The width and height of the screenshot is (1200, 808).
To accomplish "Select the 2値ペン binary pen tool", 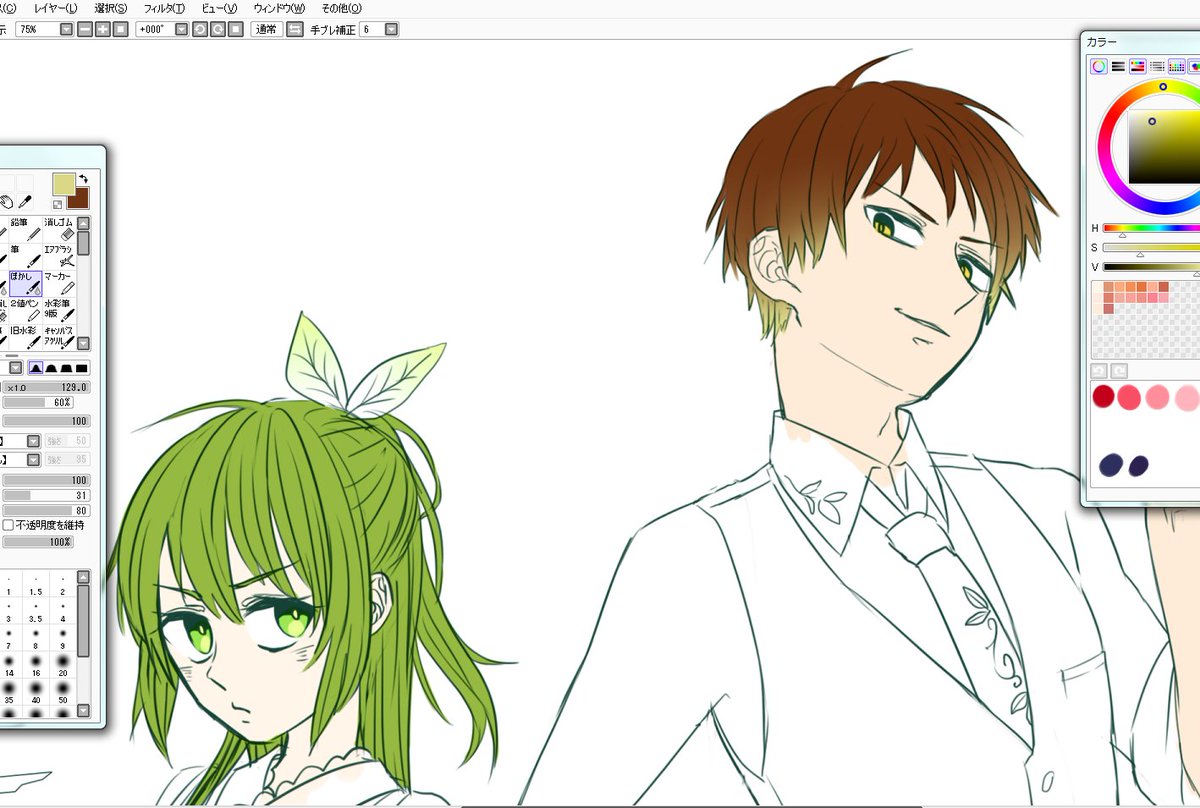I will 26,309.
